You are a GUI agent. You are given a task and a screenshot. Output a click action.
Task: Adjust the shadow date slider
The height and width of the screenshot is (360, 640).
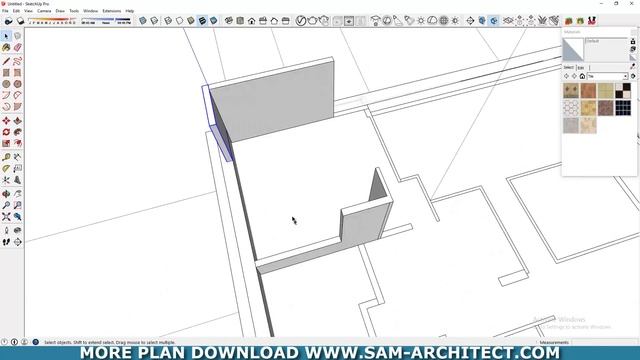52,20
